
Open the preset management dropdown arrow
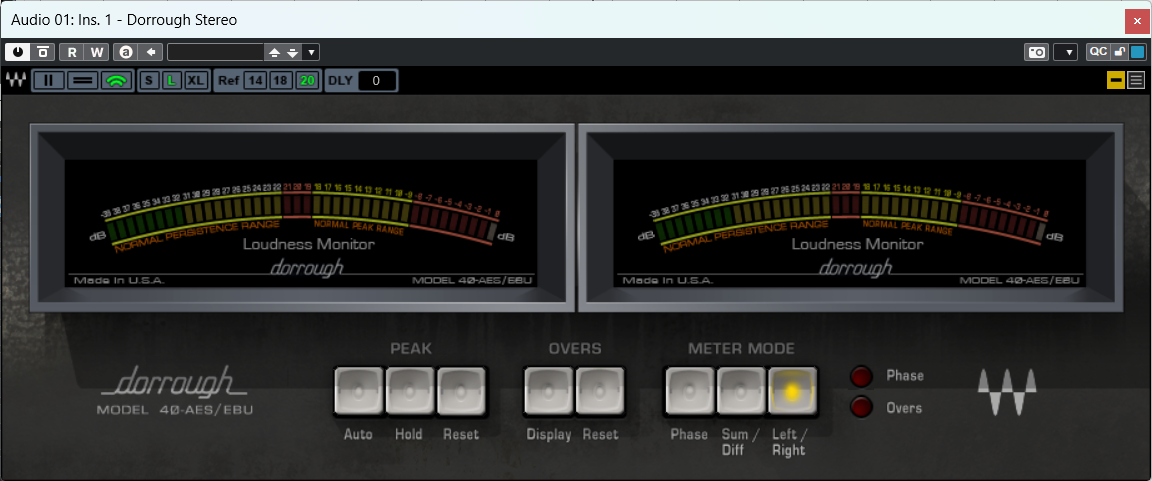tap(311, 52)
